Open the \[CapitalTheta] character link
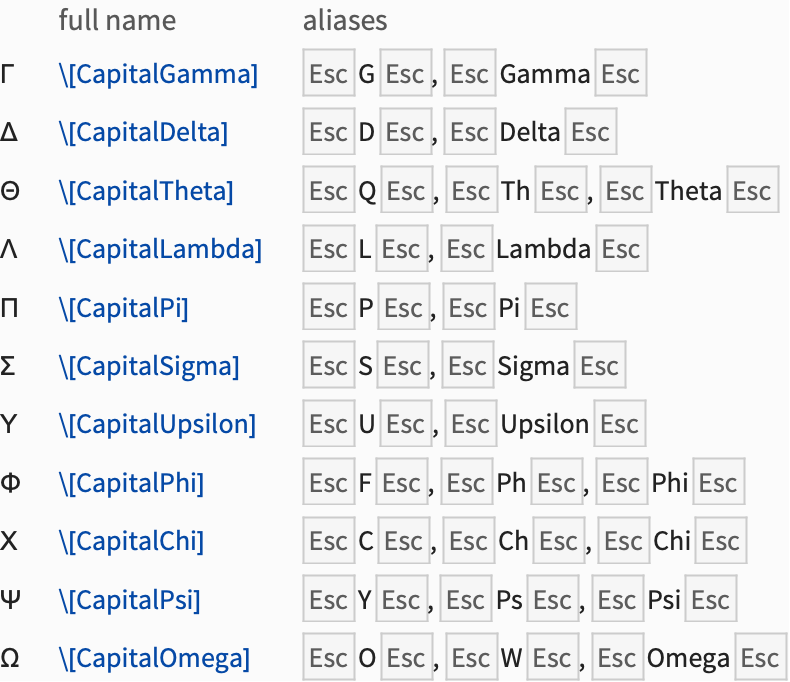 (x=146, y=191)
